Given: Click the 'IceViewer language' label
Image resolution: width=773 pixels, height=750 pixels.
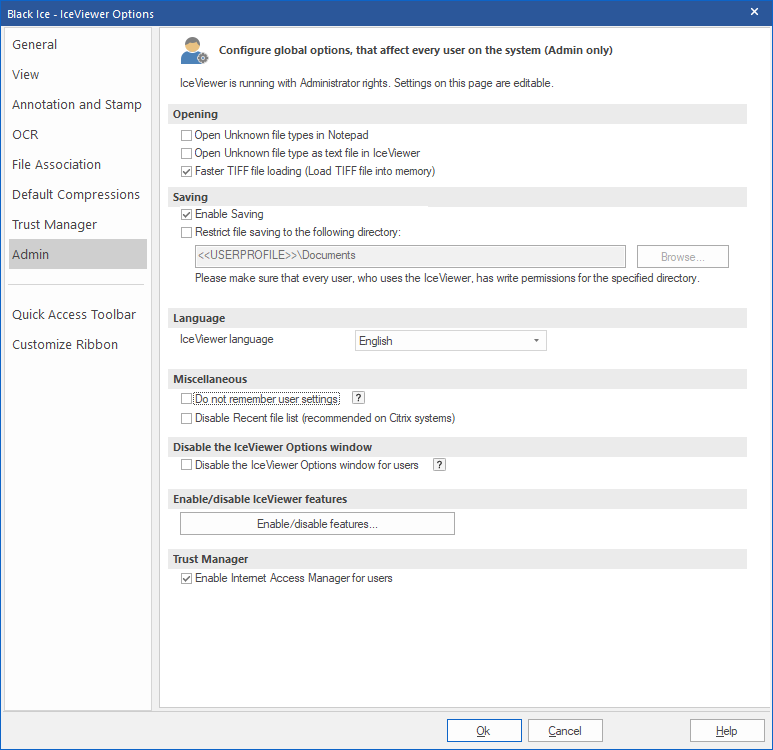Looking at the screenshot, I should tap(226, 339).
